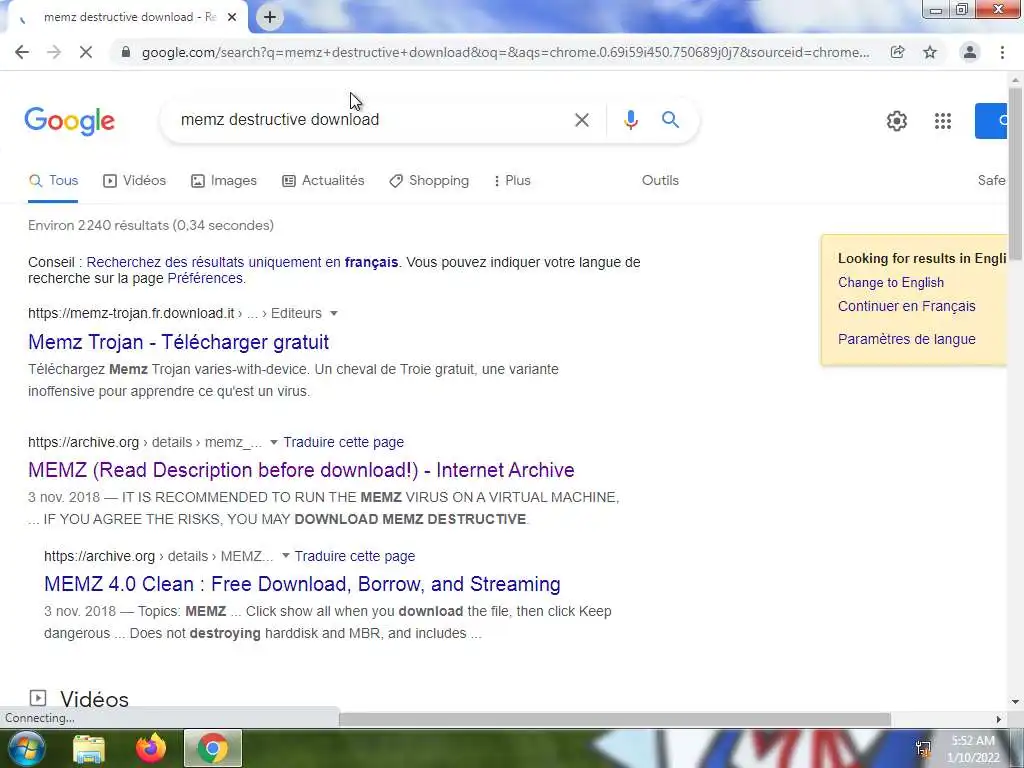Click the Safe Search label
This screenshot has height=768, width=1024.
pos(991,181)
